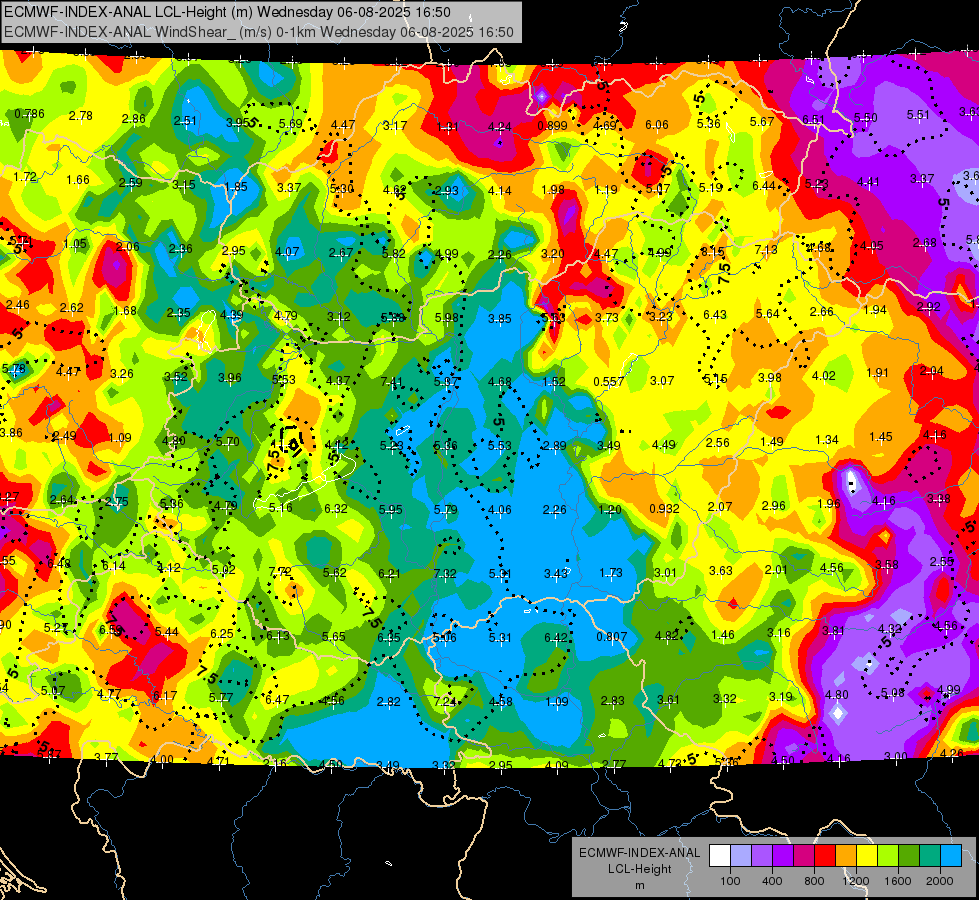This screenshot has height=900, width=979.
Task: Click the magenta swatch in the legend
Action: click(x=804, y=856)
